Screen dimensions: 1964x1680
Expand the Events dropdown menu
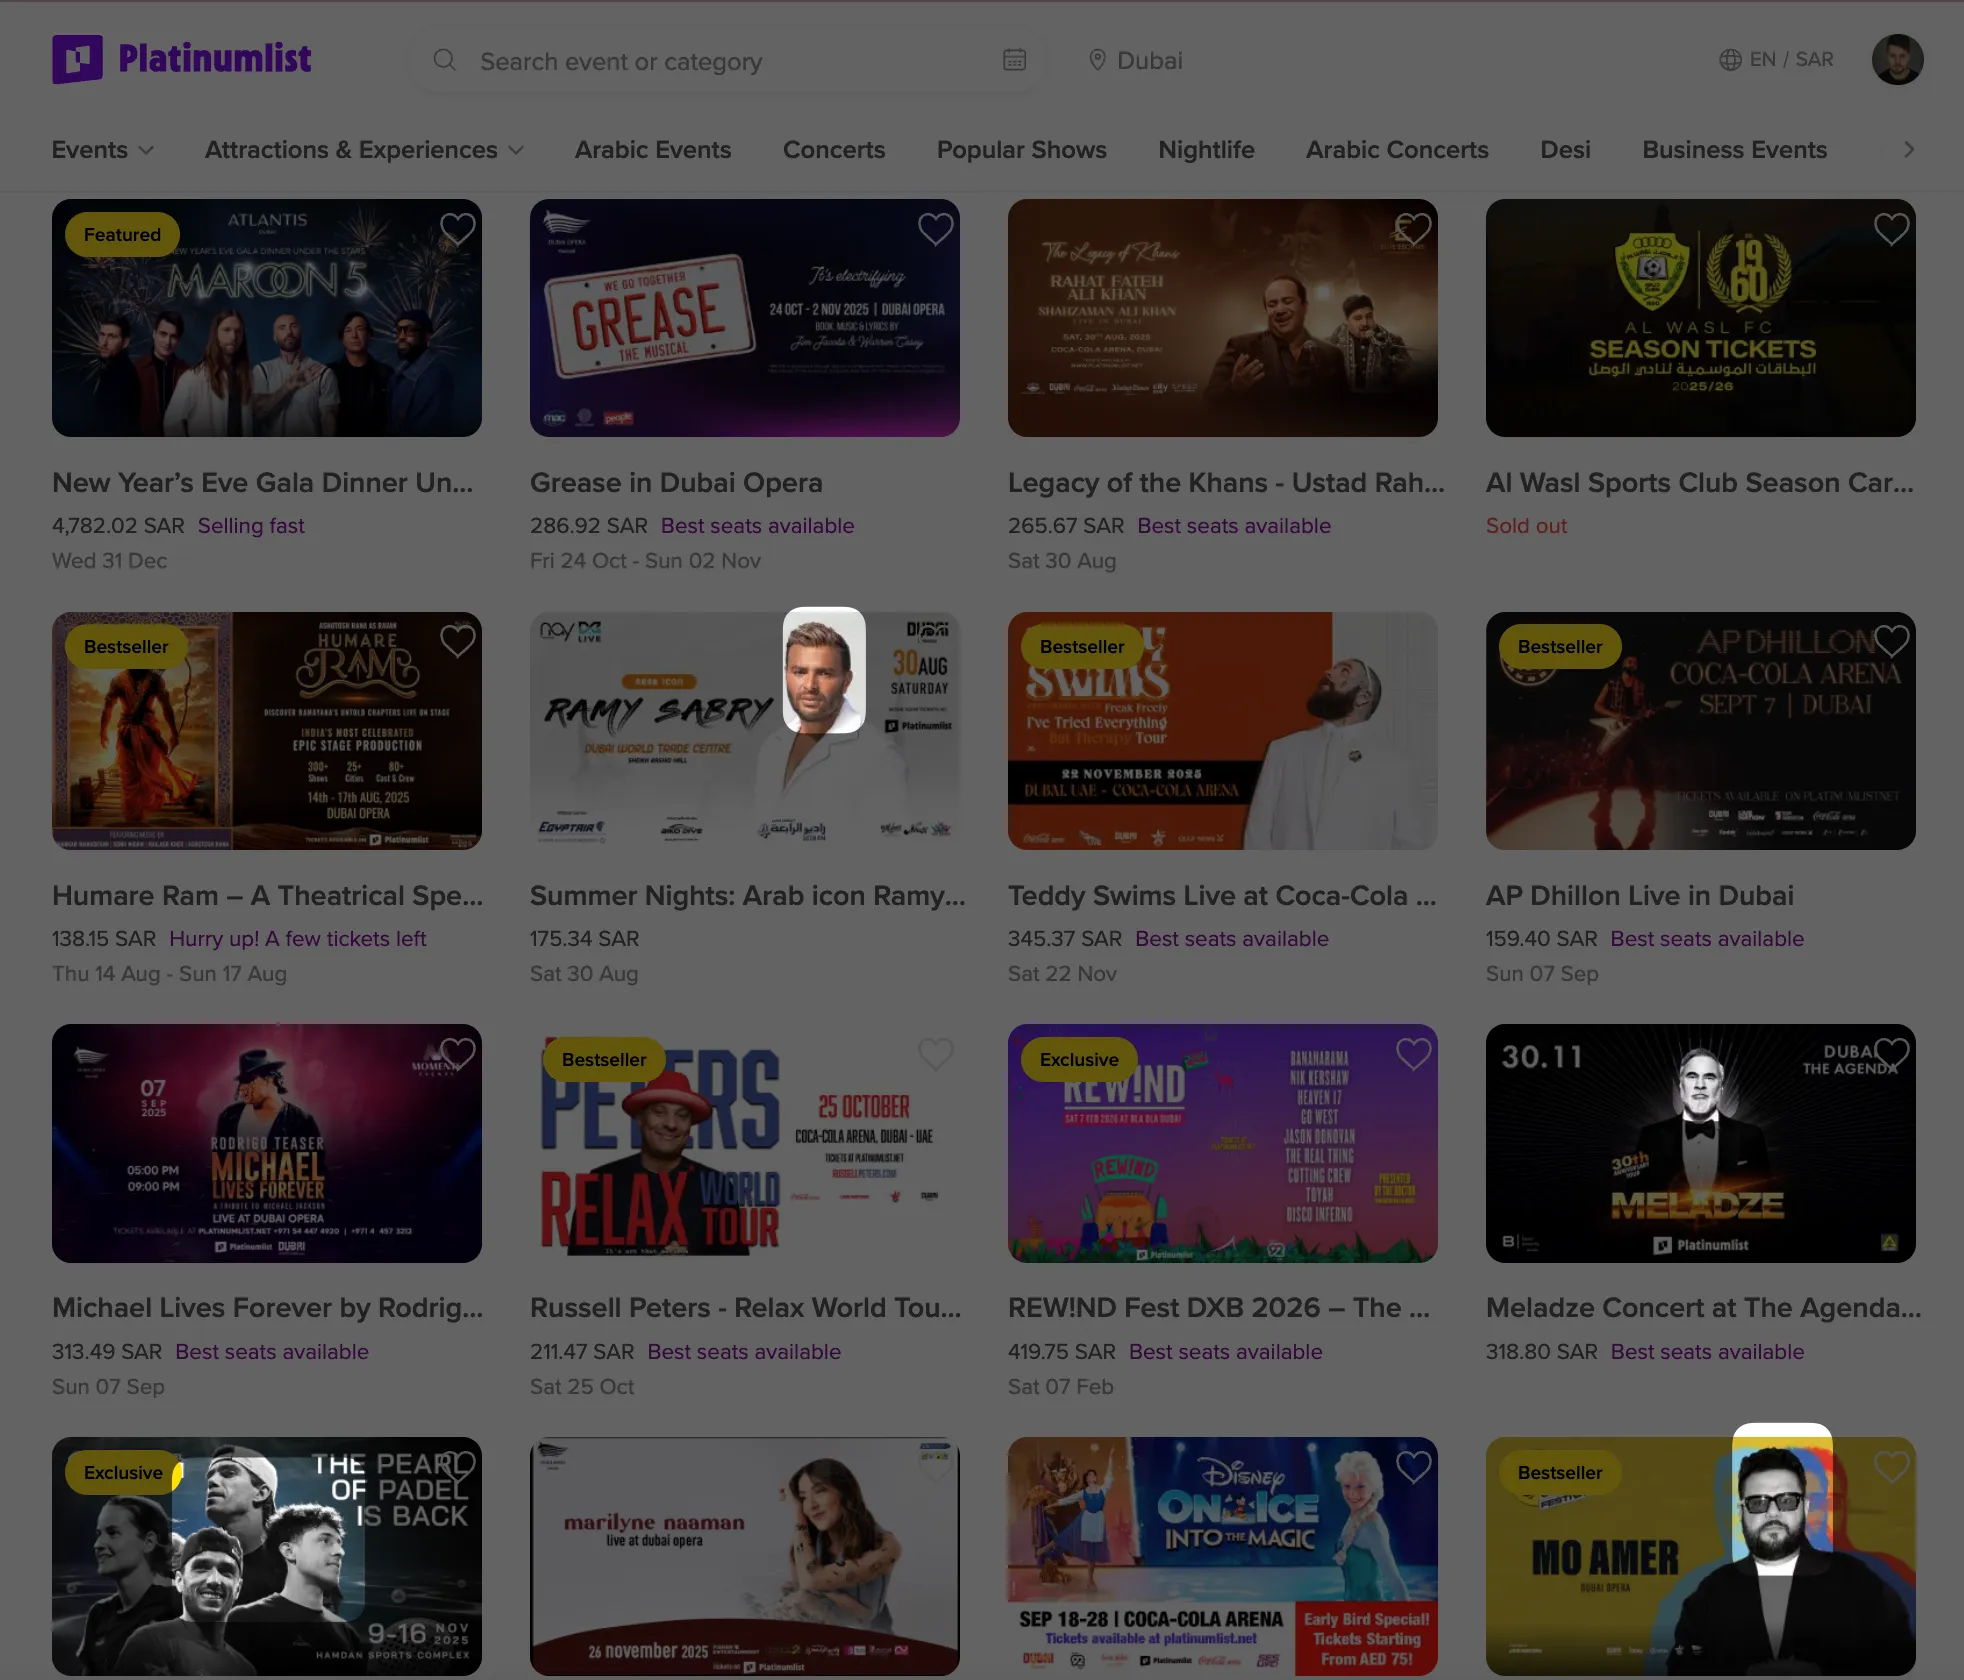pyautogui.click(x=102, y=150)
